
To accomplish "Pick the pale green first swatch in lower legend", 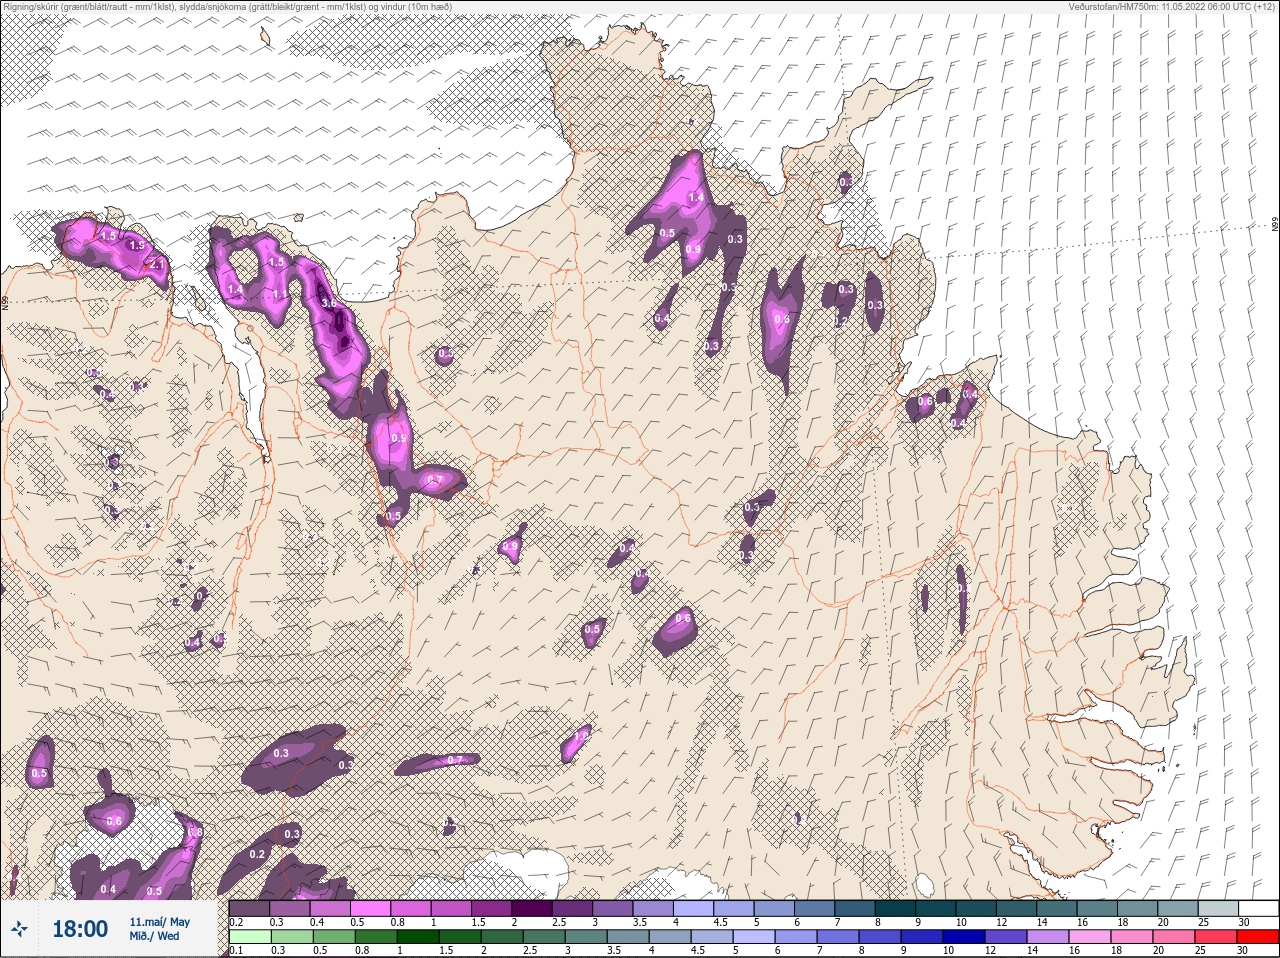I will 251,938.
